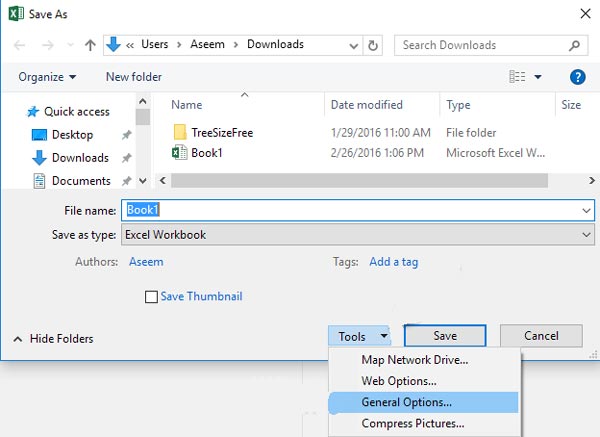Click the Book1 Excel file icon
The image size is (600, 437).
(x=180, y=153)
